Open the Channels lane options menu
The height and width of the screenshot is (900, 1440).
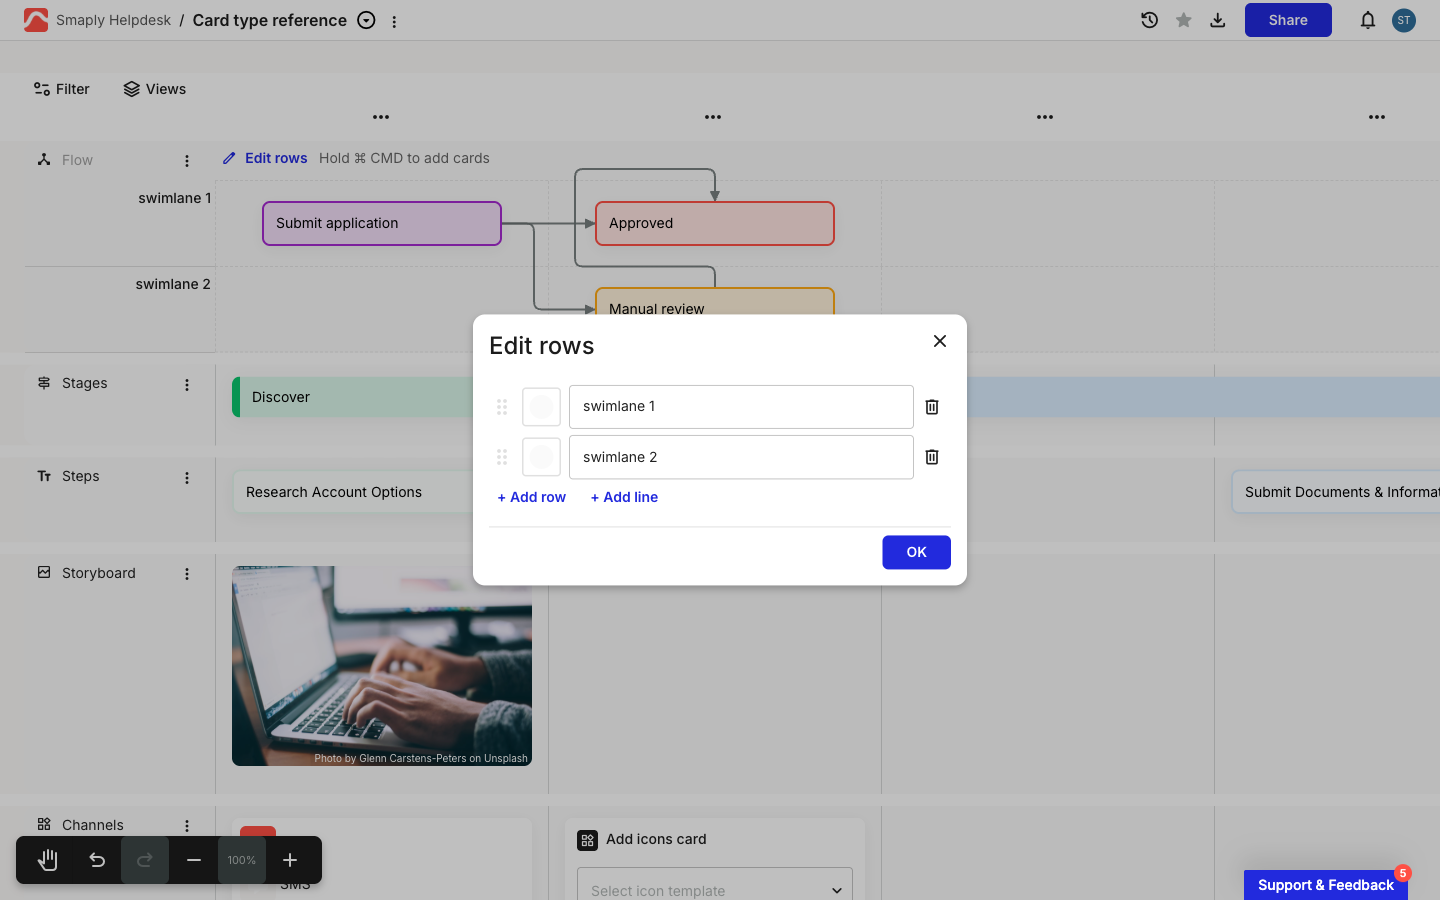[187, 826]
